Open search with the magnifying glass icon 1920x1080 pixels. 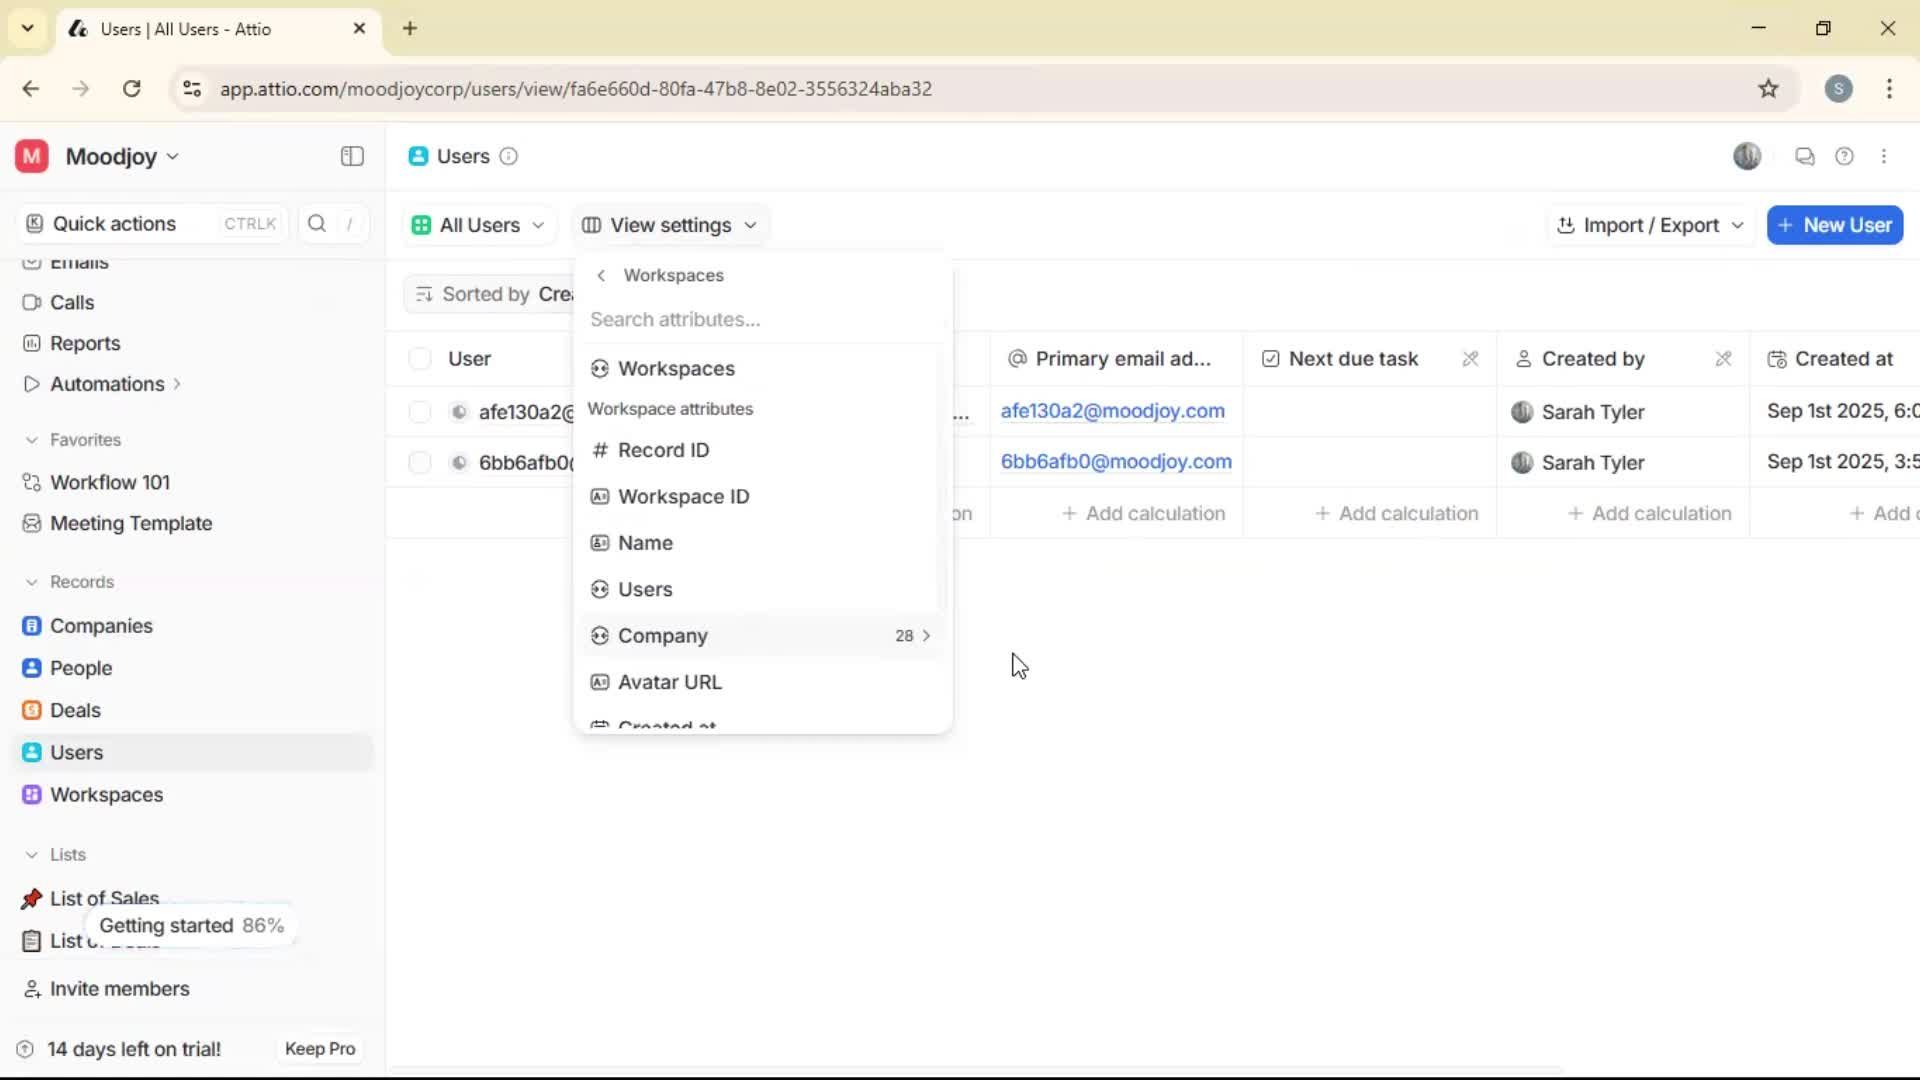pos(316,223)
